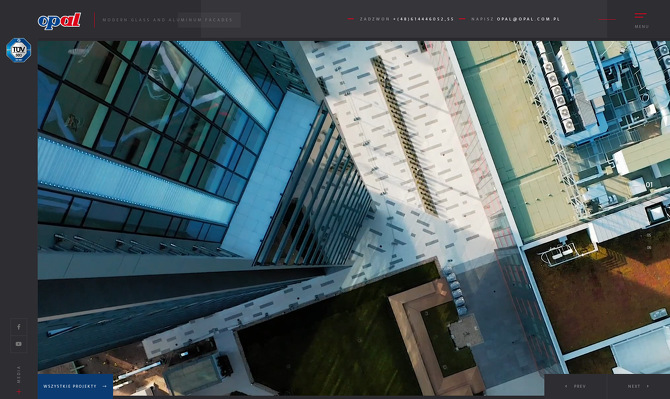Screen dimensions: 670x399
Task: Select slide indicator 01
Action: click(x=649, y=185)
